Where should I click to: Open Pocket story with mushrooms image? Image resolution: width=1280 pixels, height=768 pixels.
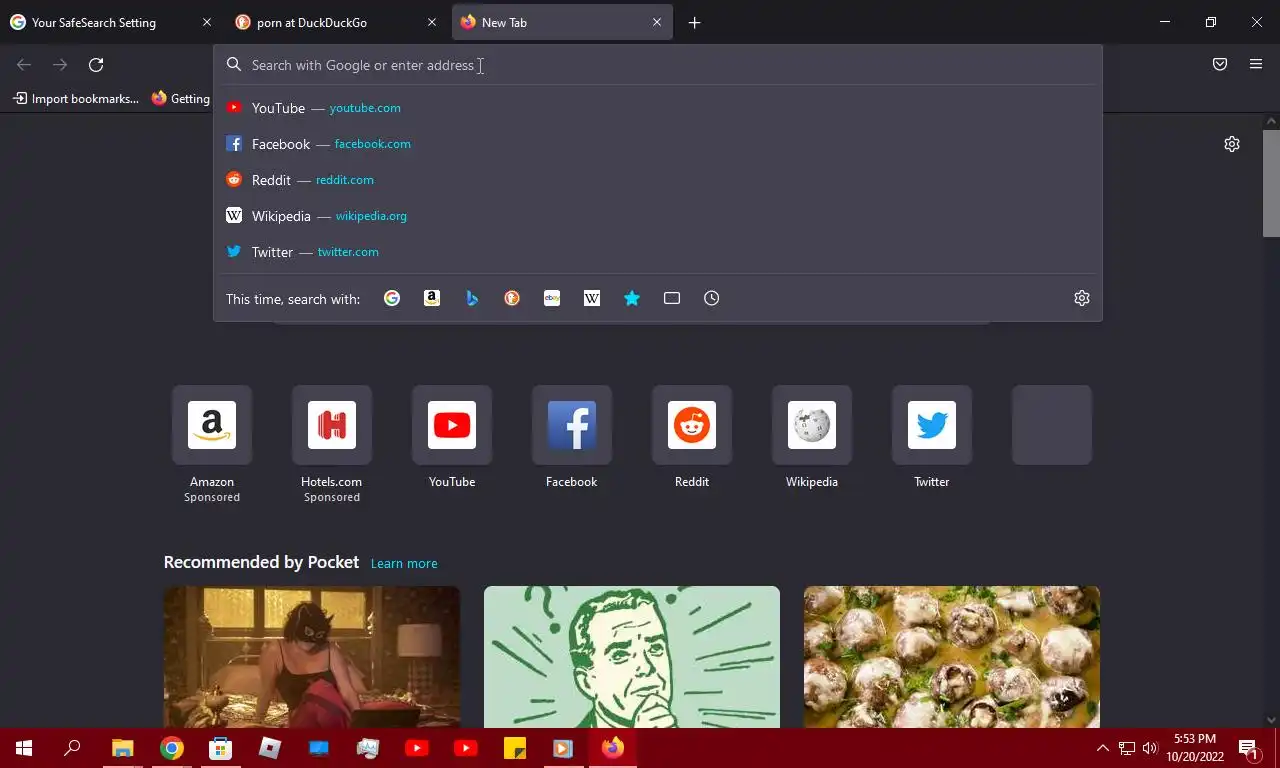(952, 657)
